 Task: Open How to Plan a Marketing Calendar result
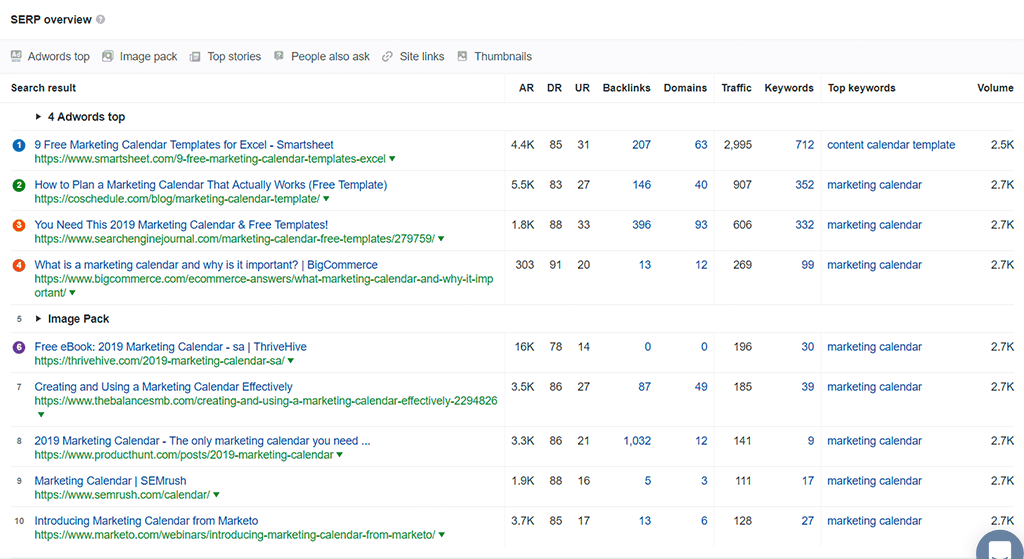coord(211,185)
